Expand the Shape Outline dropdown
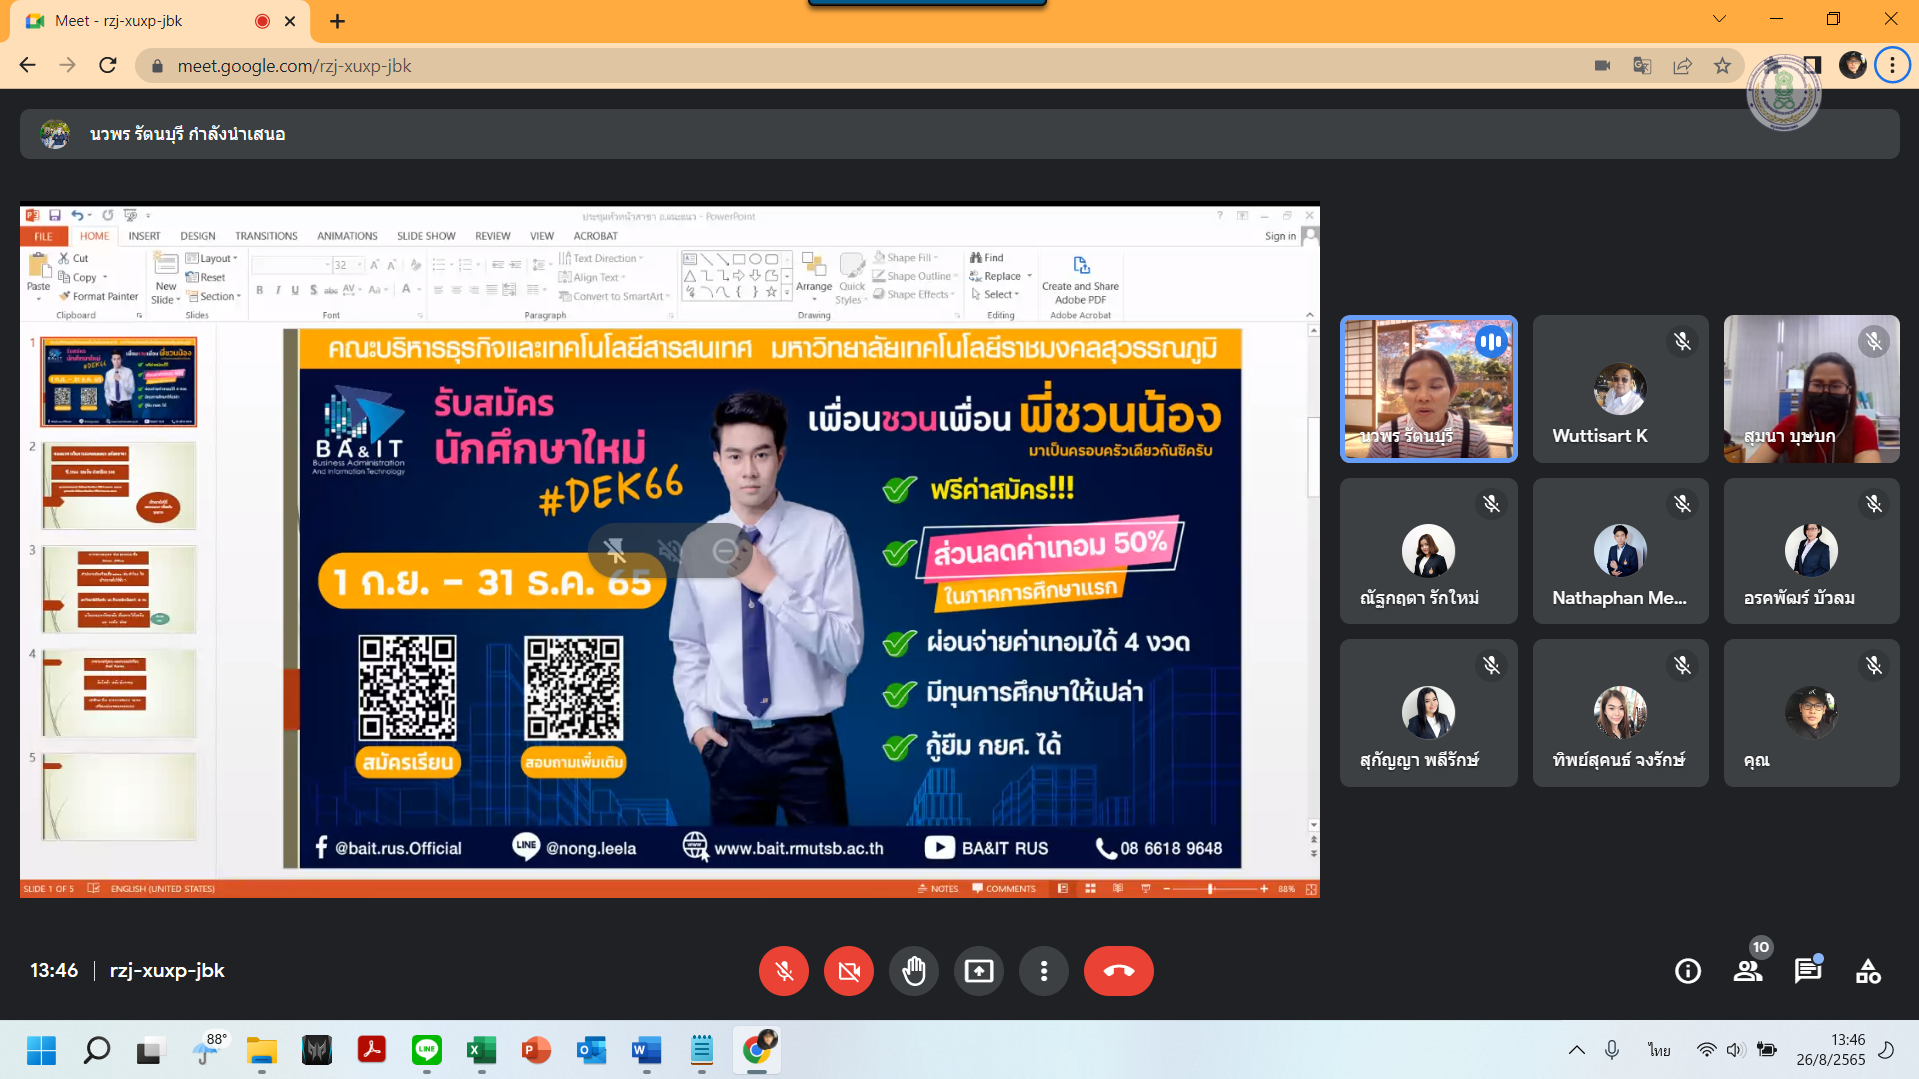The height and width of the screenshot is (1079, 1919). (915, 277)
